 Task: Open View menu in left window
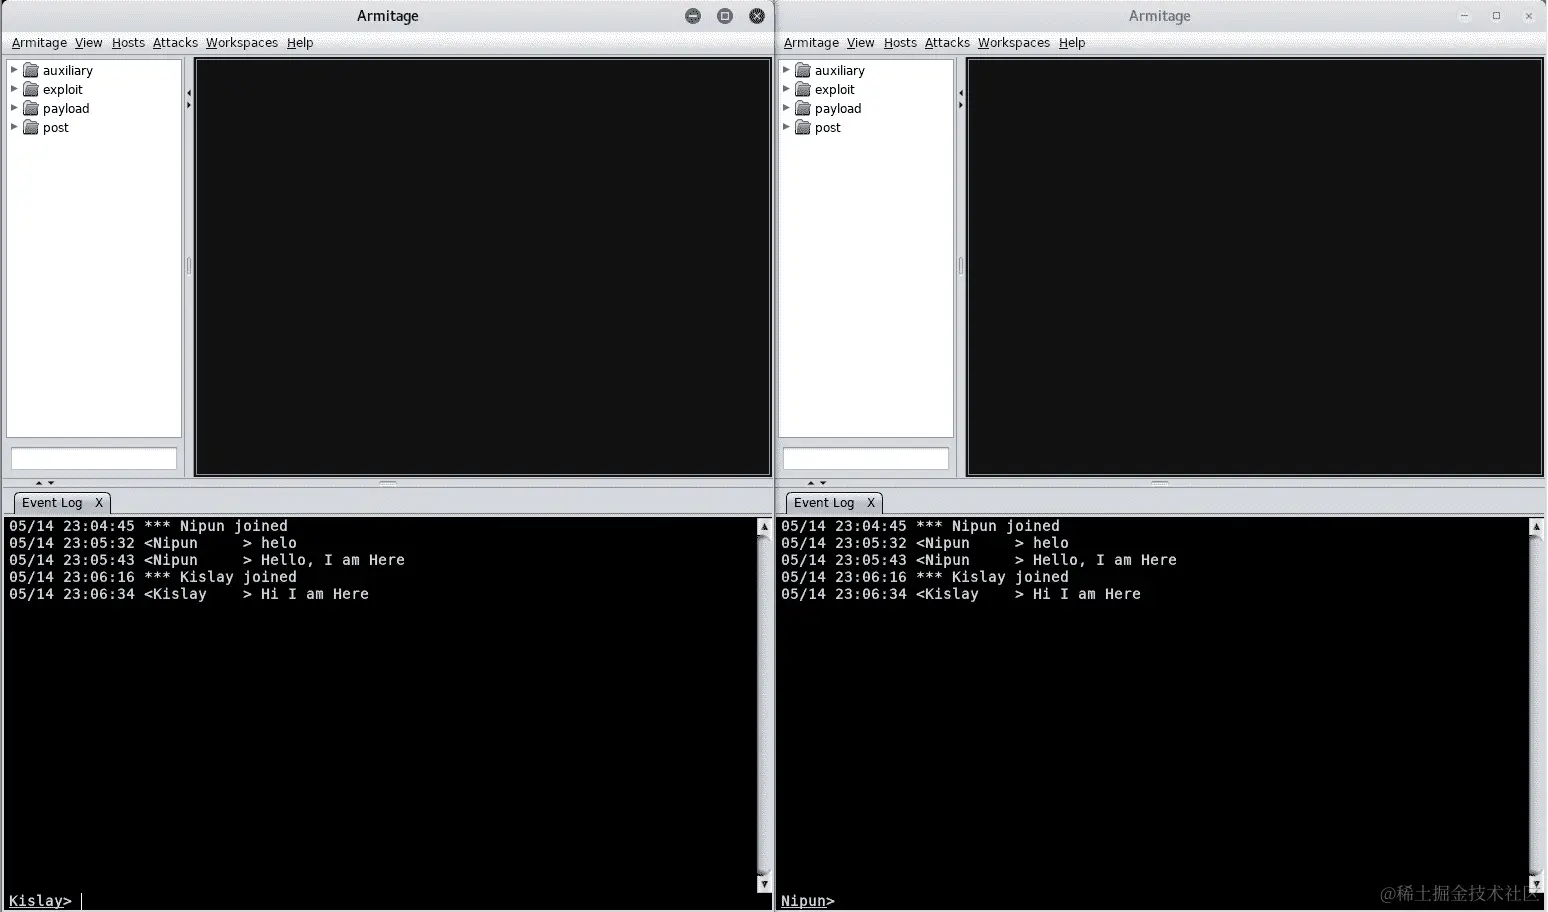(88, 43)
